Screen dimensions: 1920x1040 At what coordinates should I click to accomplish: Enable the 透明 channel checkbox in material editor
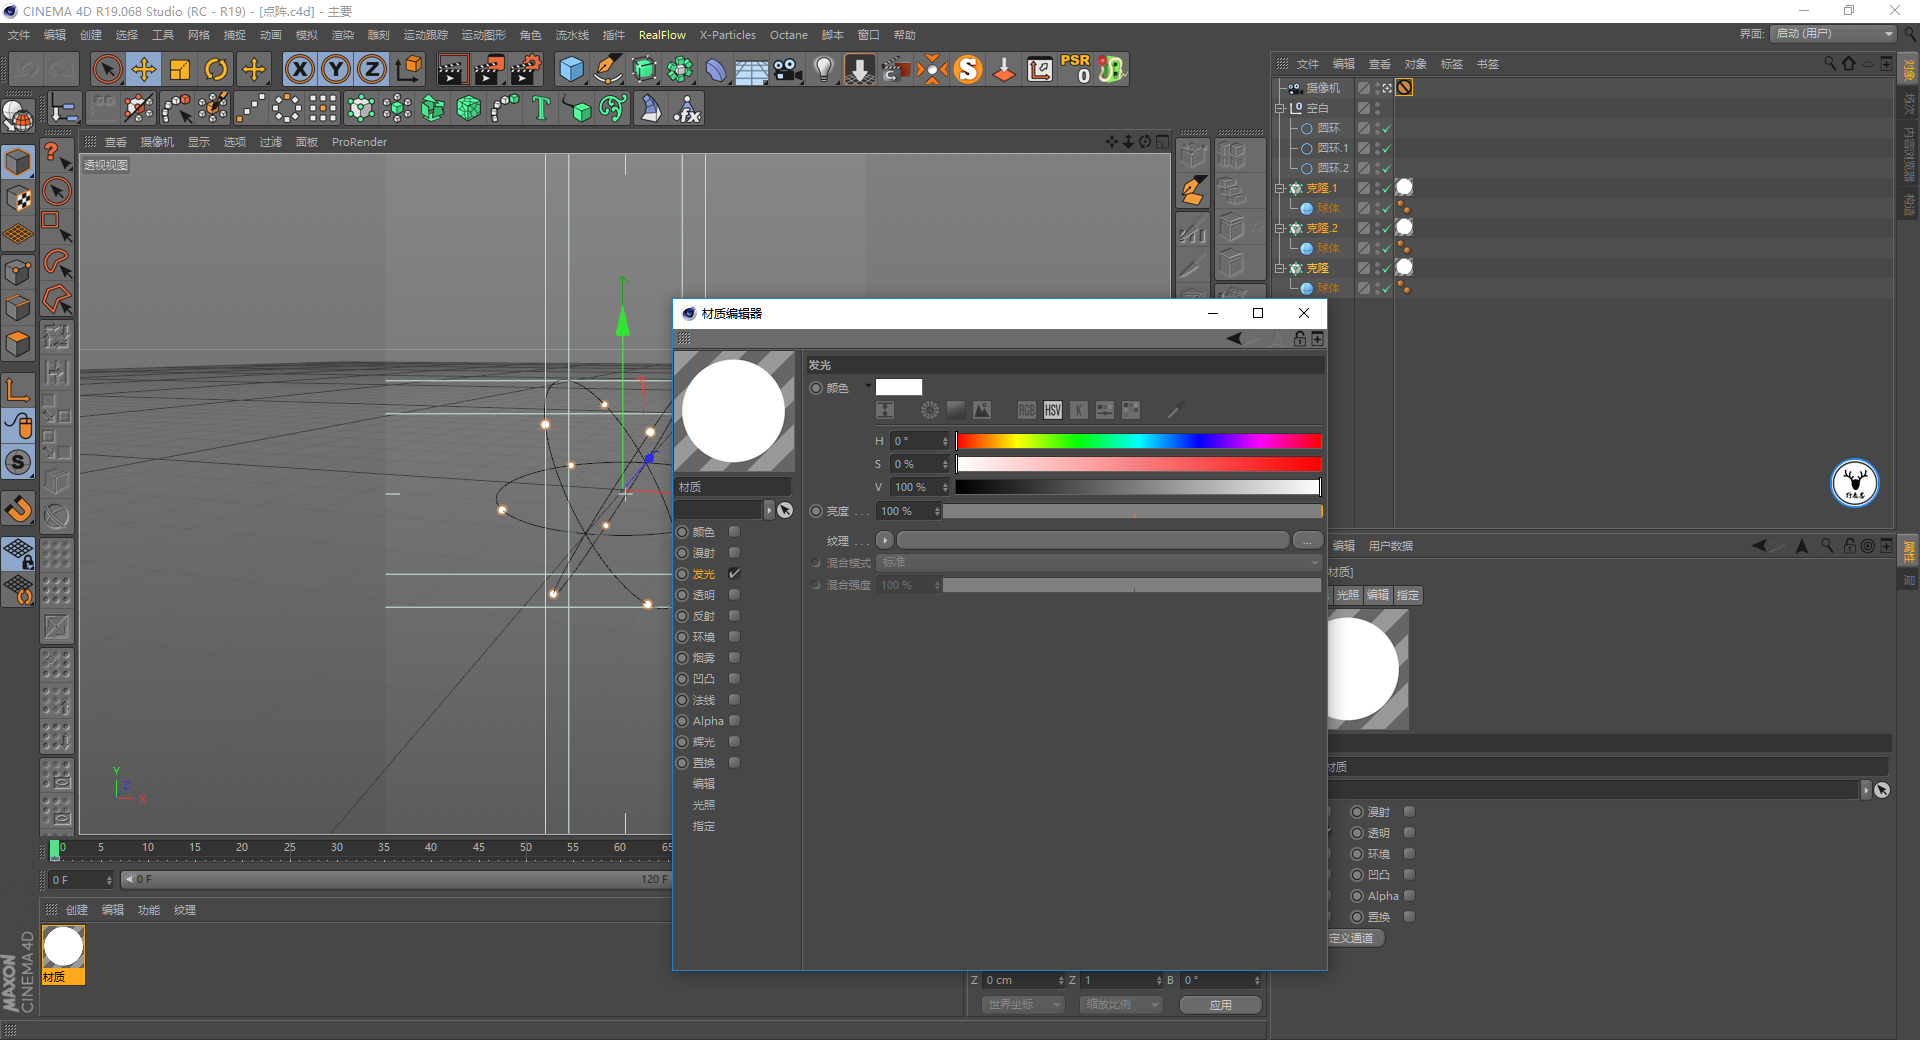(735, 595)
